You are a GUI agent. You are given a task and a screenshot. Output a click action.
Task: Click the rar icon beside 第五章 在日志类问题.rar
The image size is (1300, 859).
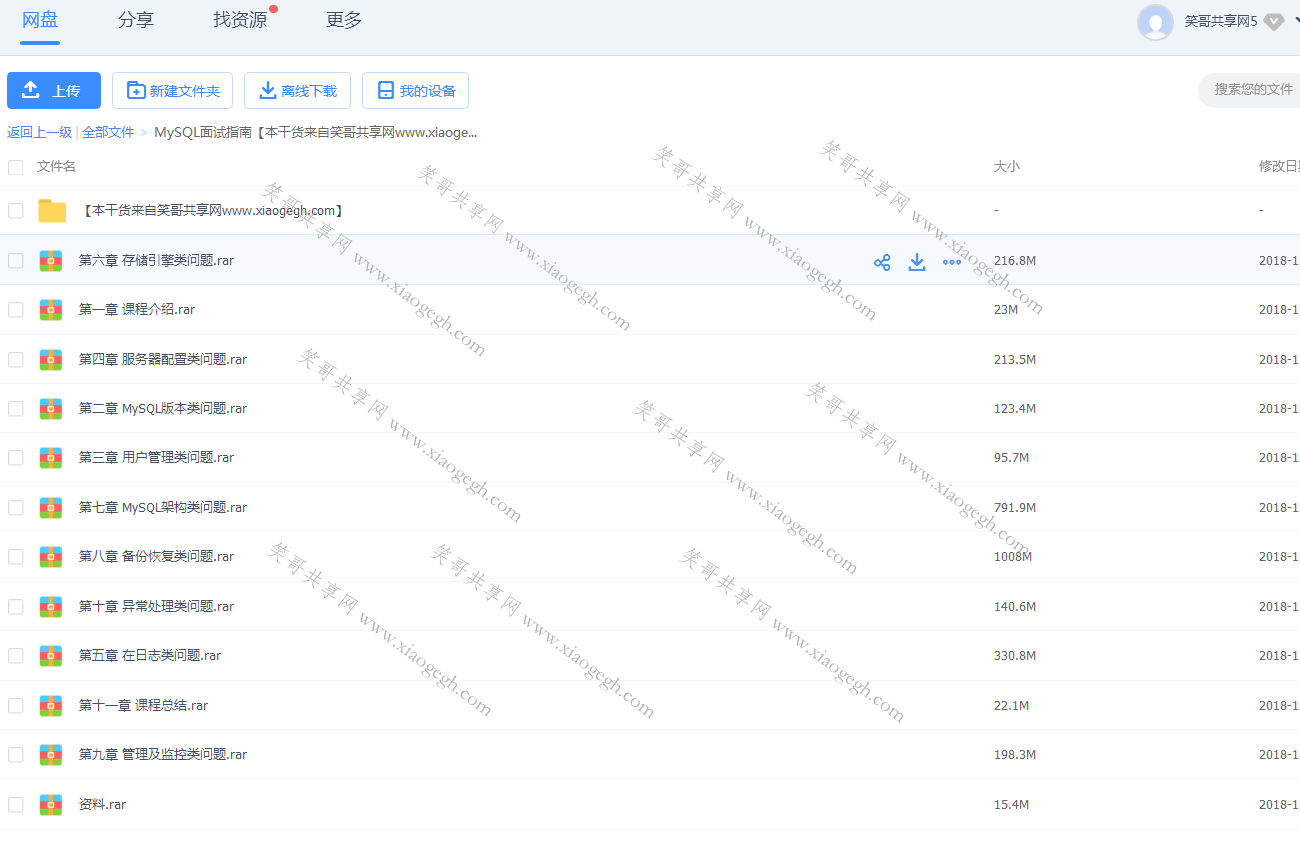pos(51,656)
